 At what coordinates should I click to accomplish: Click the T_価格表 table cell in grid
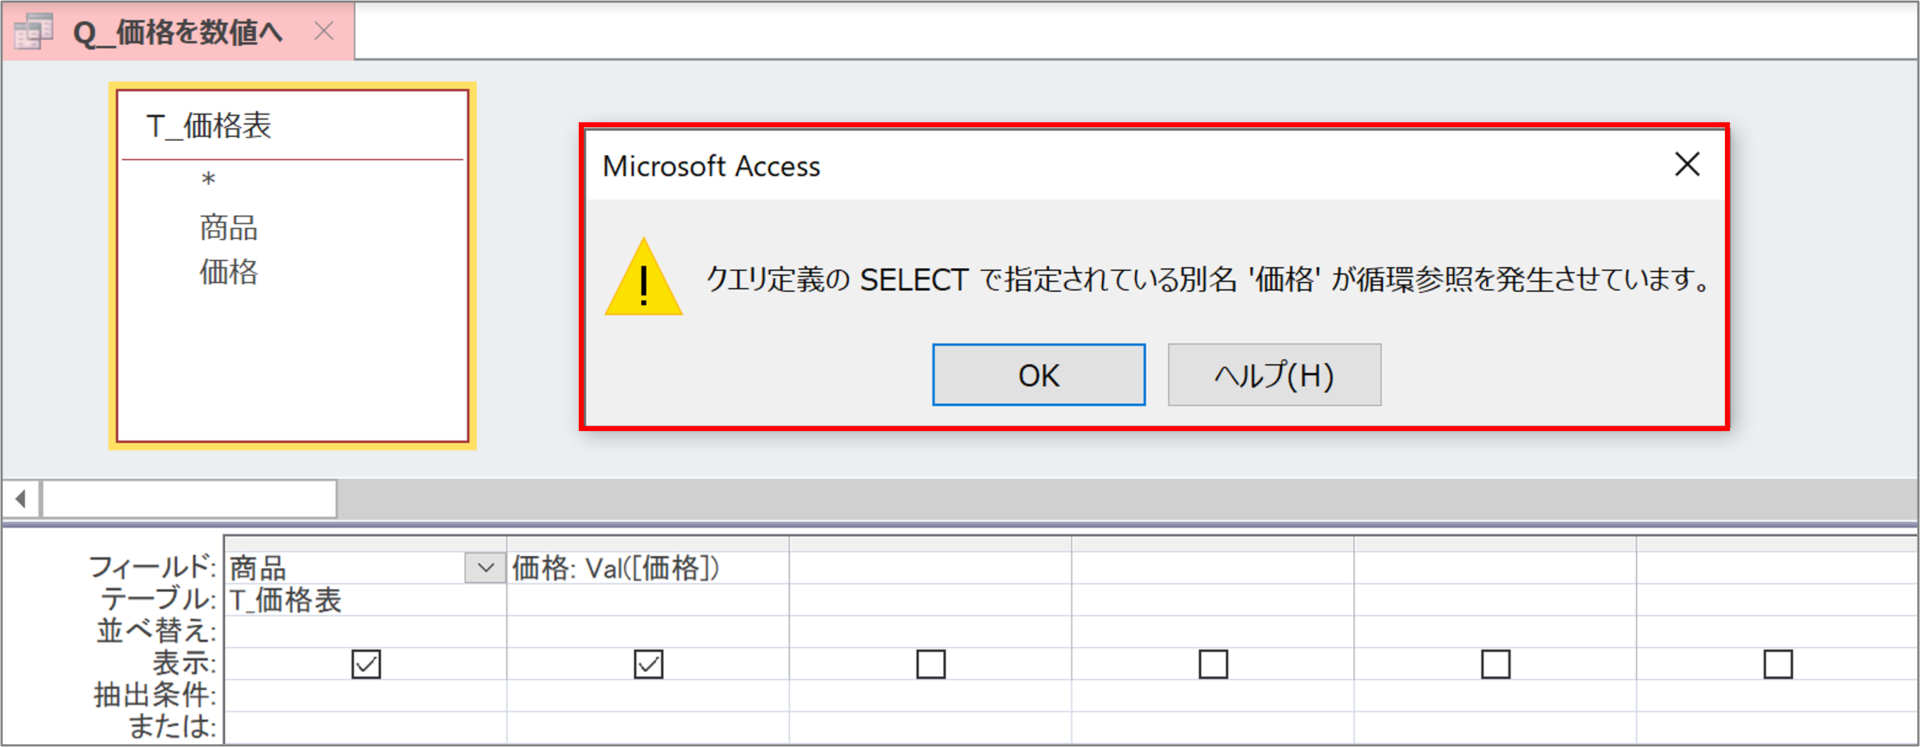tap(366, 600)
